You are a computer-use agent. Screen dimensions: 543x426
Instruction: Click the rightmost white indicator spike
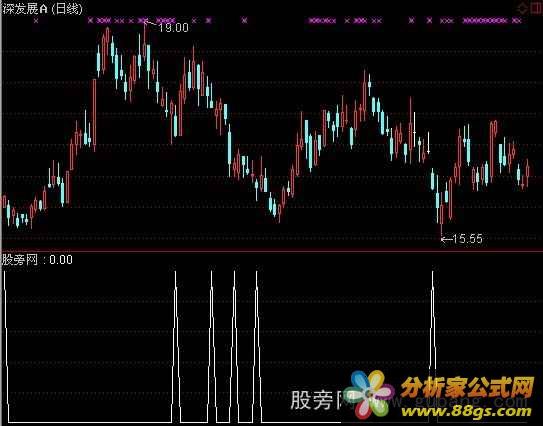433,346
